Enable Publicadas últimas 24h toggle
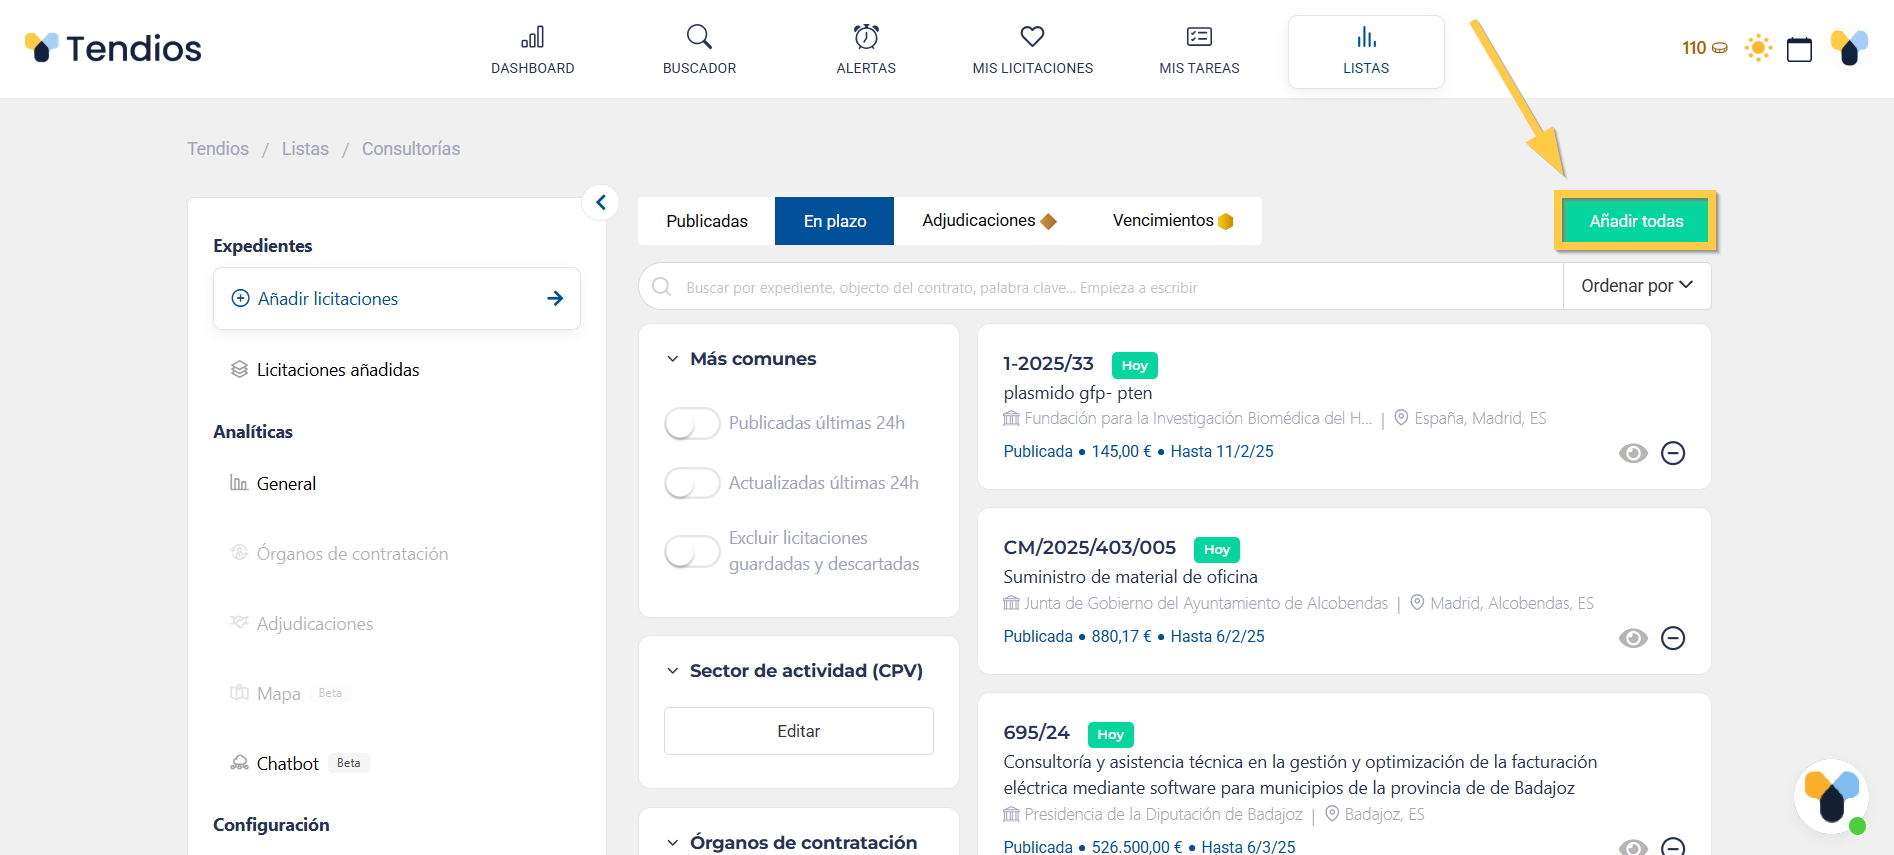The image size is (1894, 855). point(692,423)
